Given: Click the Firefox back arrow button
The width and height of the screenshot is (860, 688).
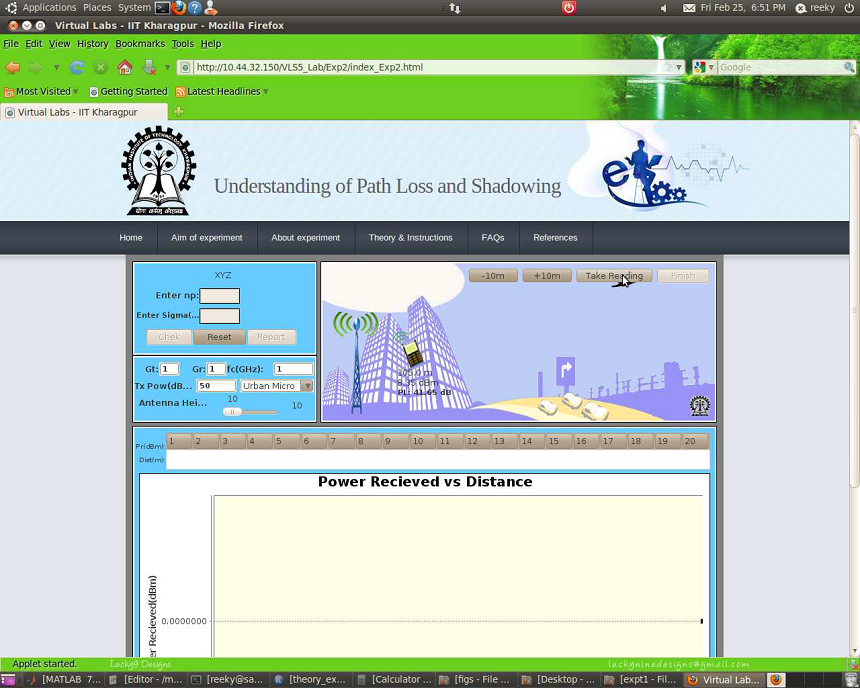Looking at the screenshot, I should pos(13,67).
